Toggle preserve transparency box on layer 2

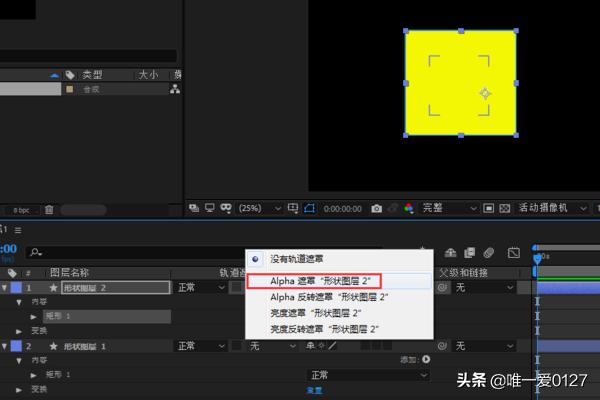click(x=237, y=346)
